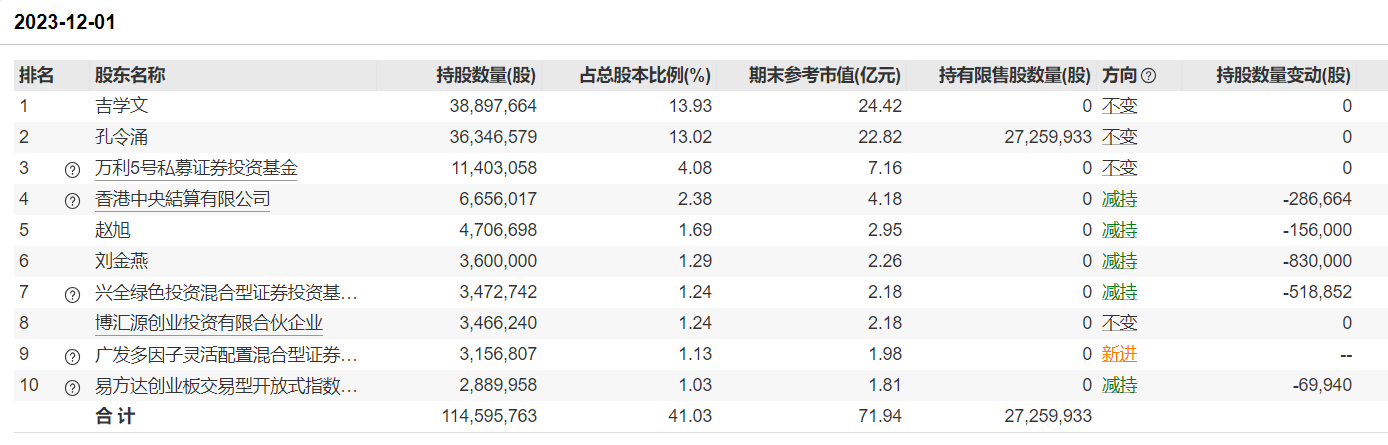Screen dimensions: 1388x445
Task: Click 持股数量(股) column header
Action: point(486,75)
